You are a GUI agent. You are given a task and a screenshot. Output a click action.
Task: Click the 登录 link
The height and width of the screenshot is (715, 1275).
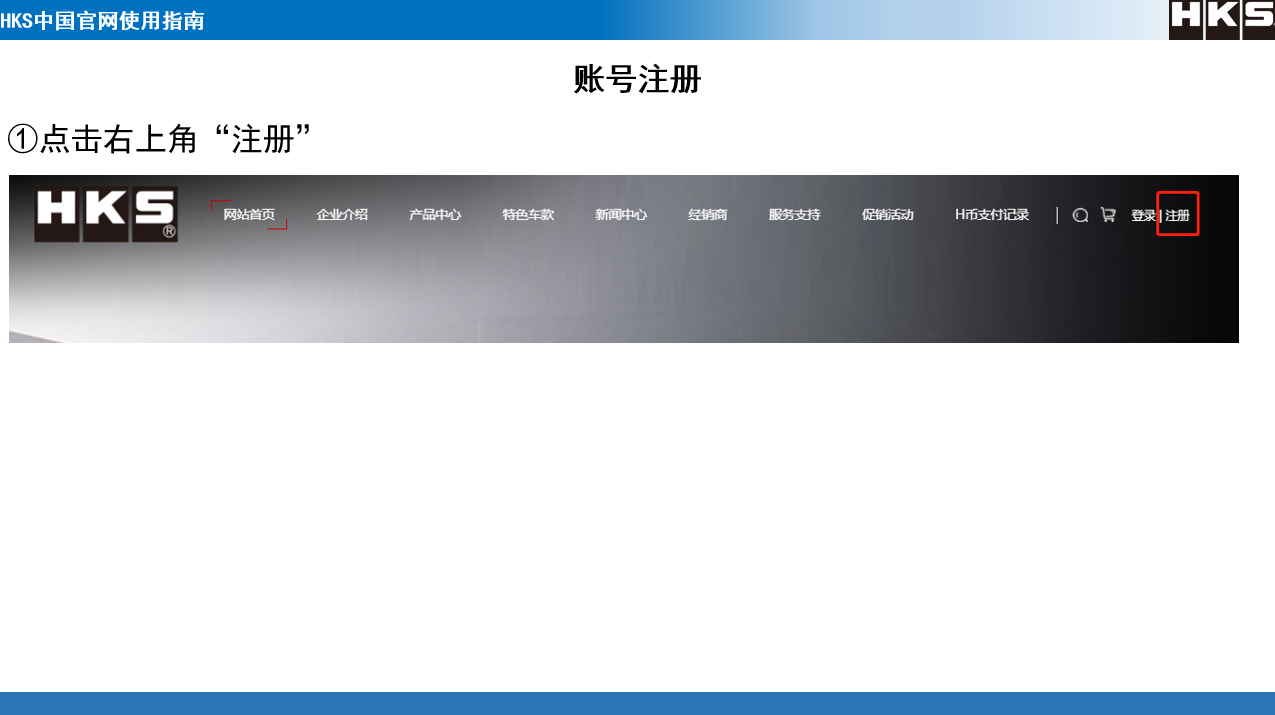click(x=1143, y=216)
